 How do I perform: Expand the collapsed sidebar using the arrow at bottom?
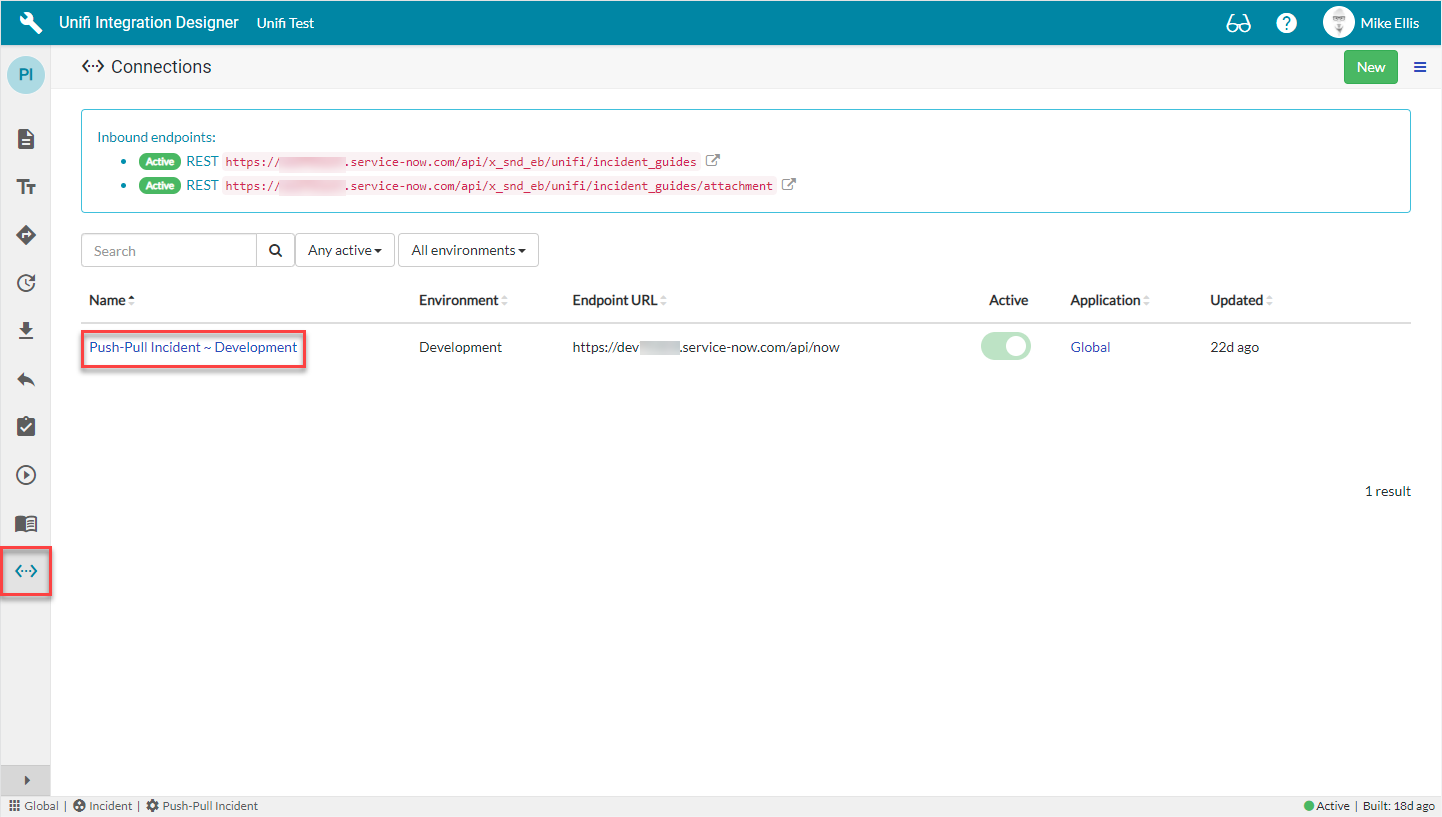[x=25, y=780]
